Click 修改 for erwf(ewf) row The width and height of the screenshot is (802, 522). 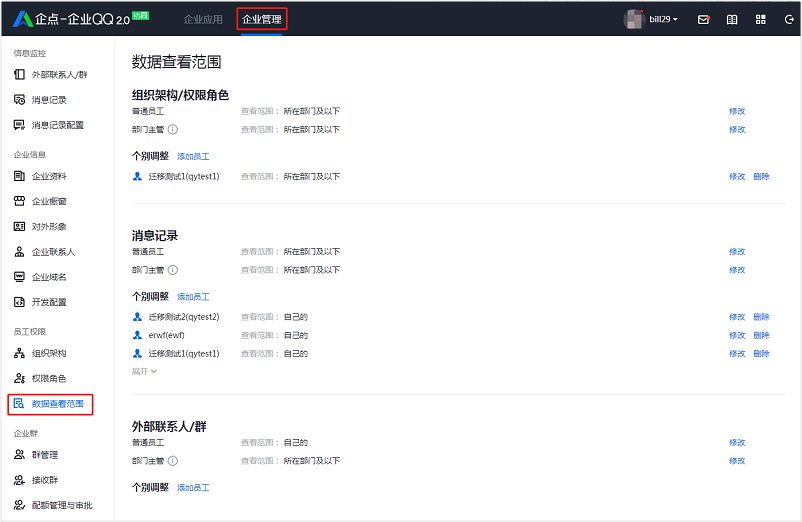737,335
